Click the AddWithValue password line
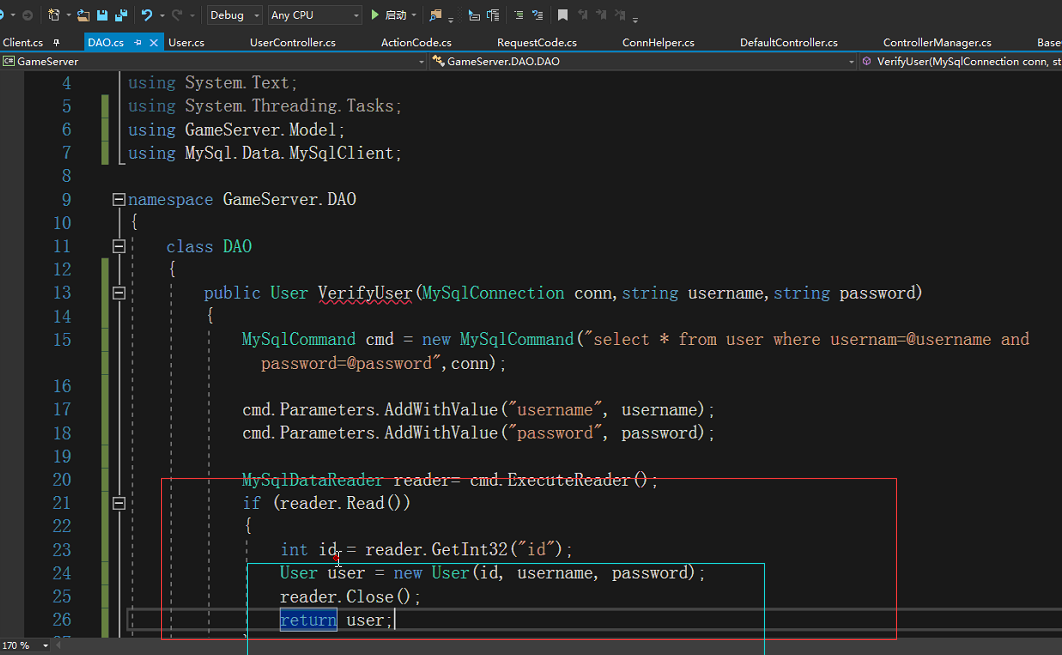The image size is (1062, 655). coord(478,433)
